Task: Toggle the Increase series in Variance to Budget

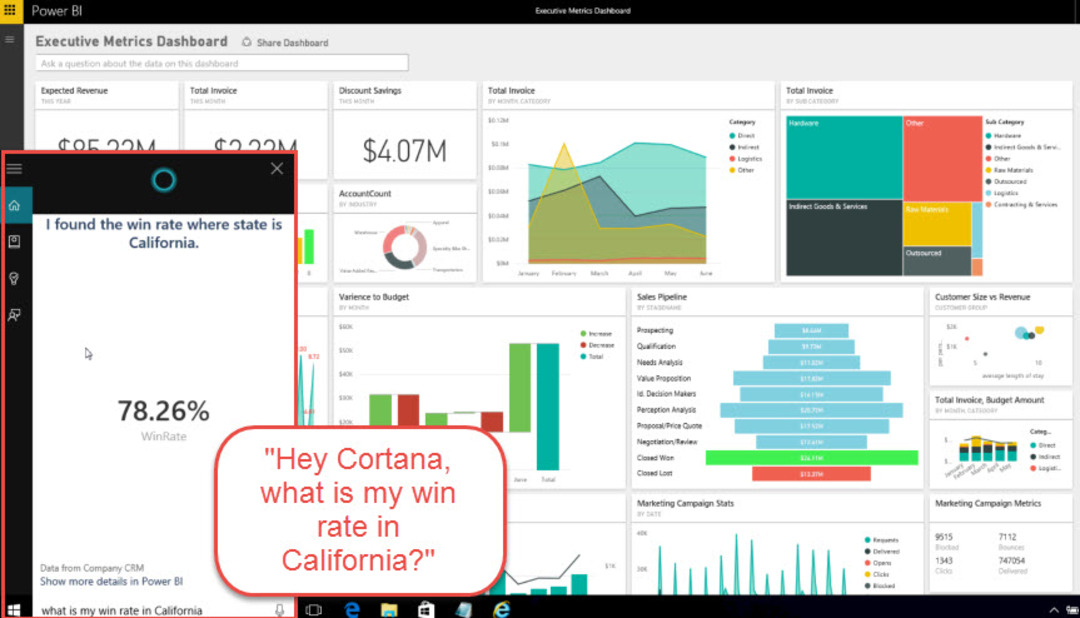Action: tap(600, 331)
